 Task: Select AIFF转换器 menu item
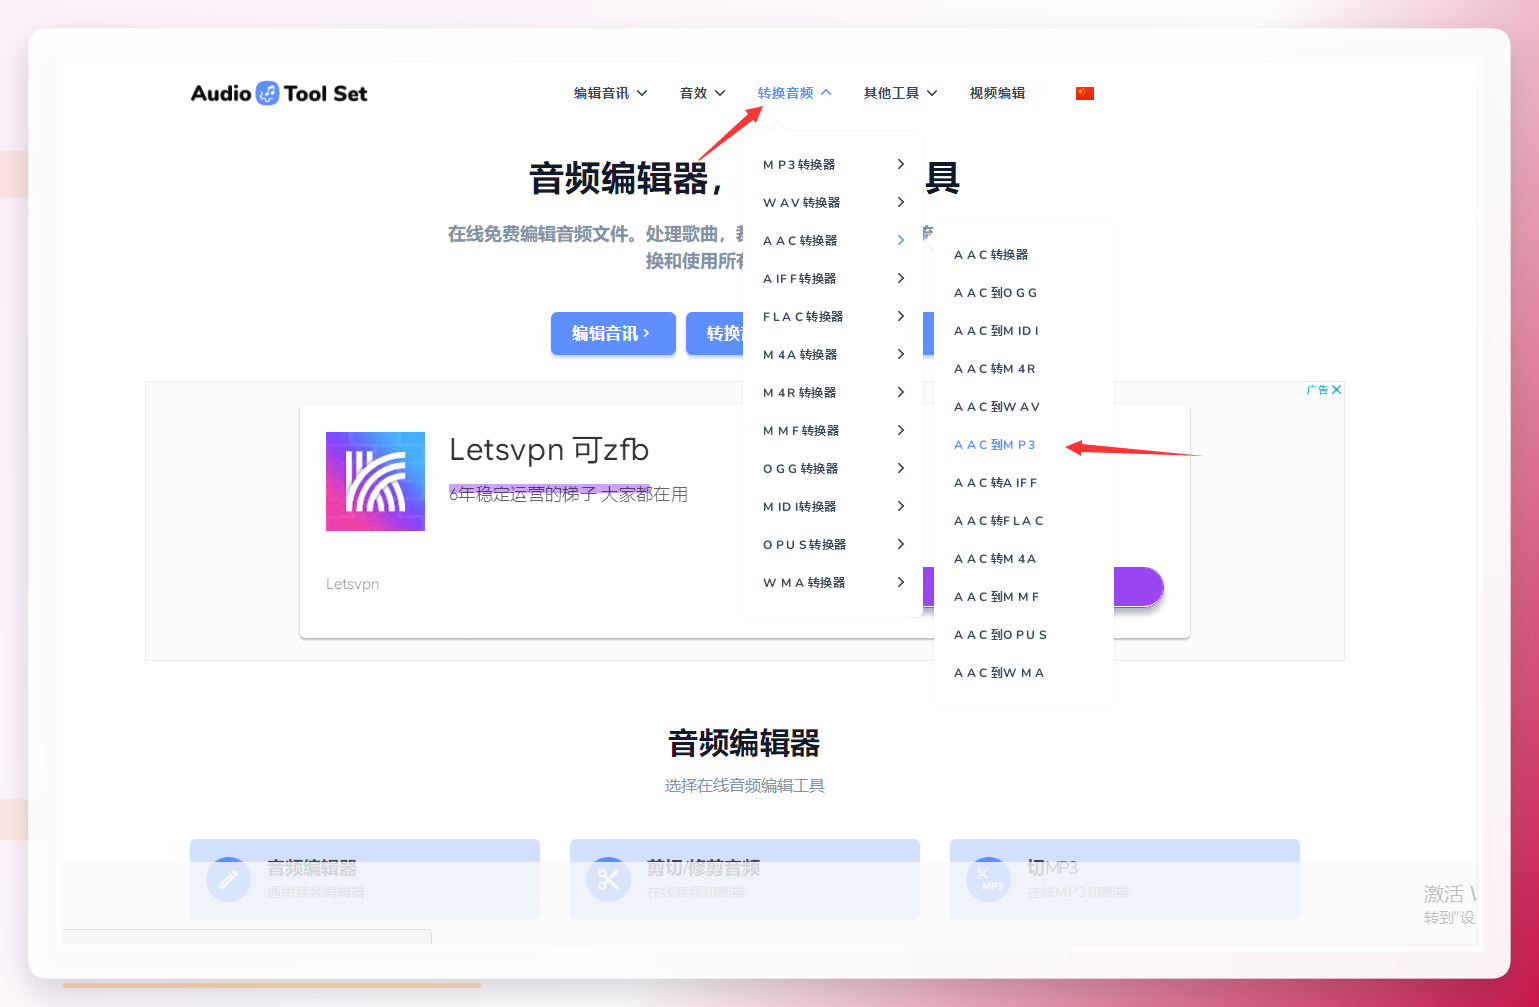[x=799, y=278]
